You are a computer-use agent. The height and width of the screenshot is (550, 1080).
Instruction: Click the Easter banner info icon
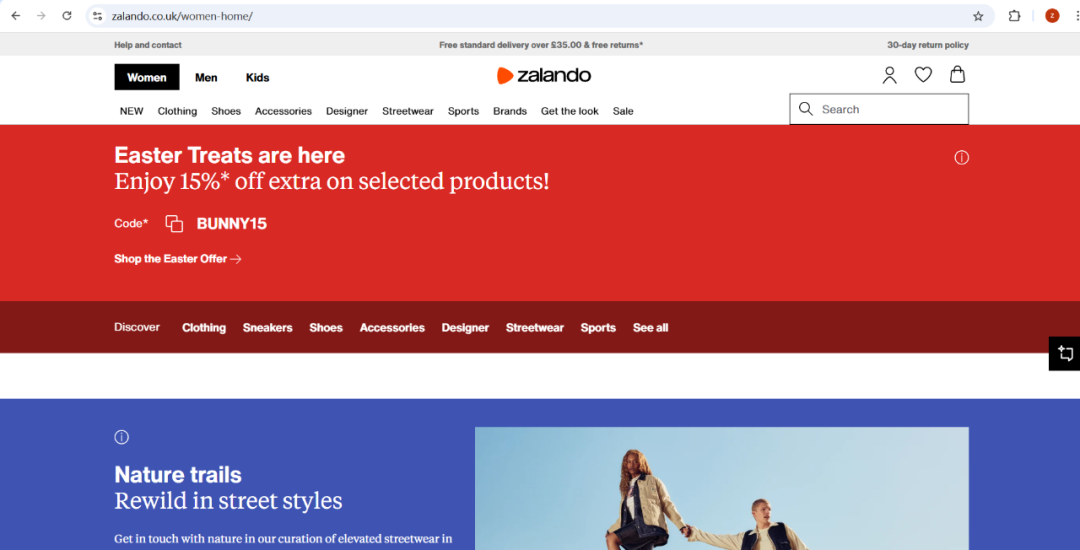click(x=961, y=158)
